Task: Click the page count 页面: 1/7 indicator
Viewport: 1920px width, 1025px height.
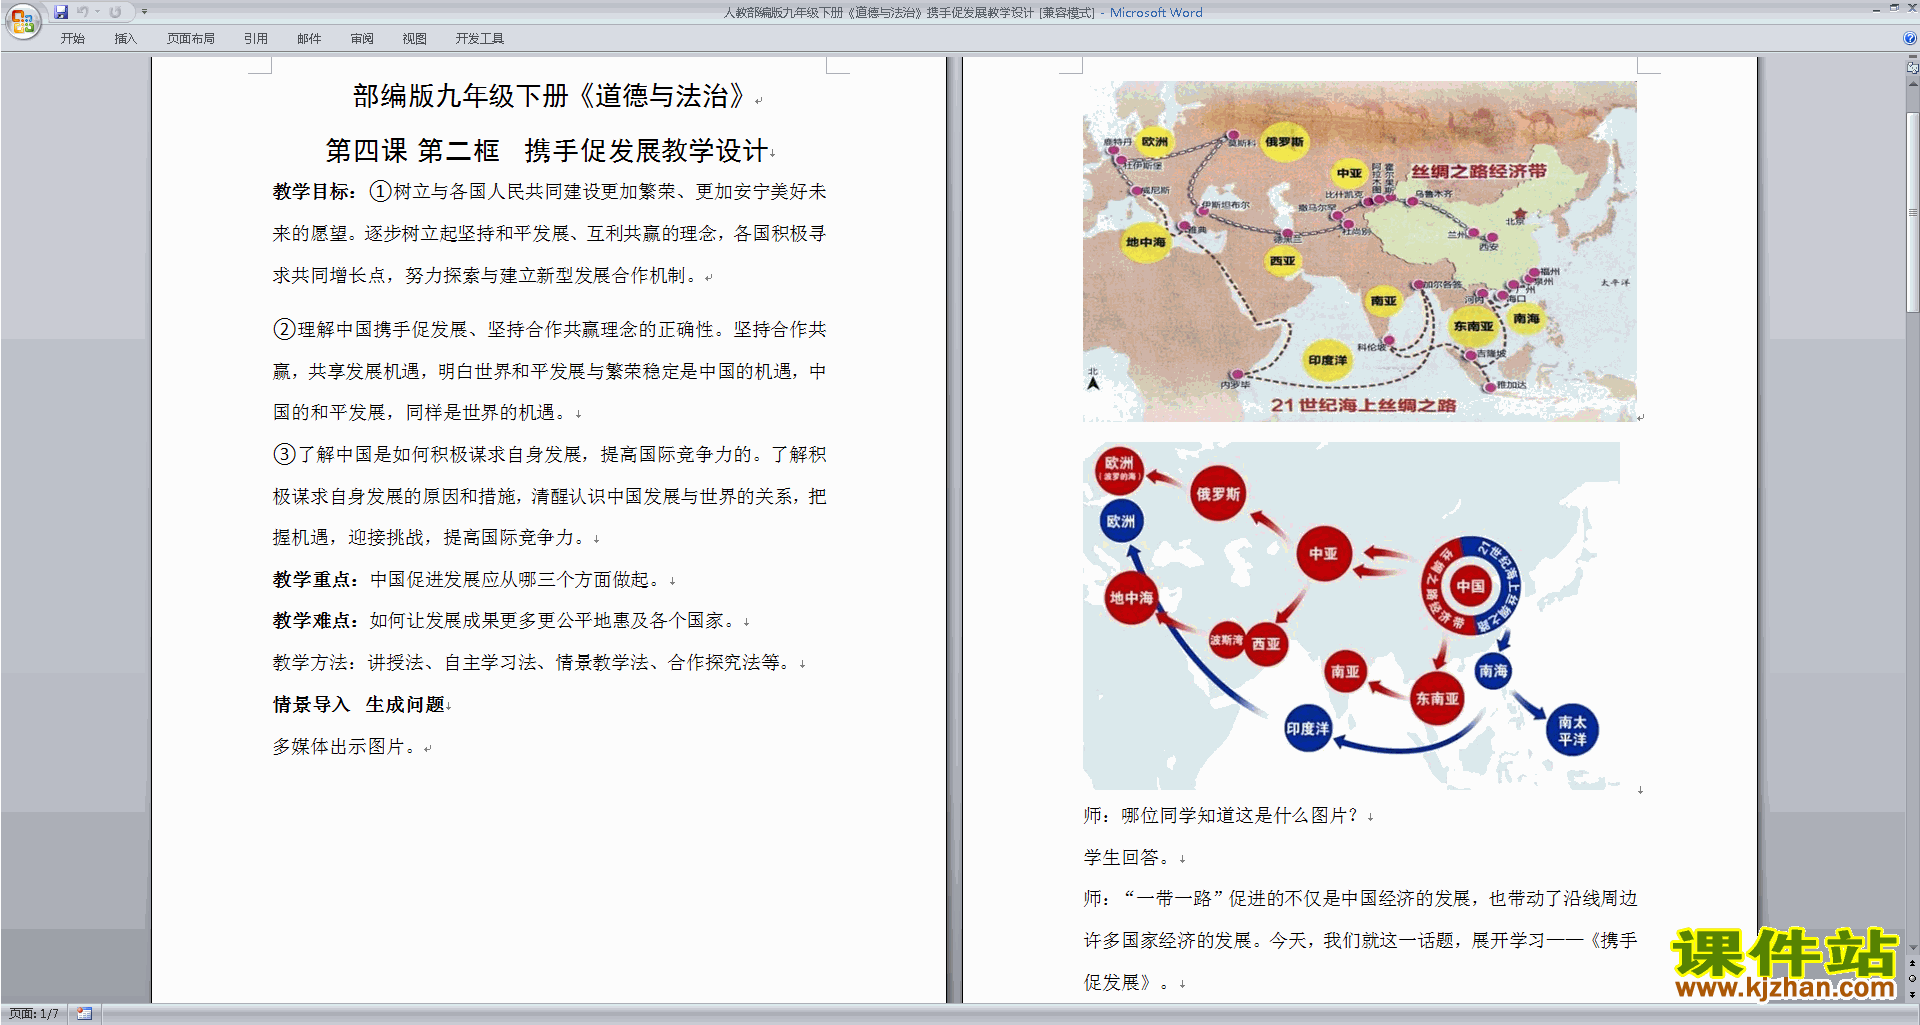Action: 34,1014
